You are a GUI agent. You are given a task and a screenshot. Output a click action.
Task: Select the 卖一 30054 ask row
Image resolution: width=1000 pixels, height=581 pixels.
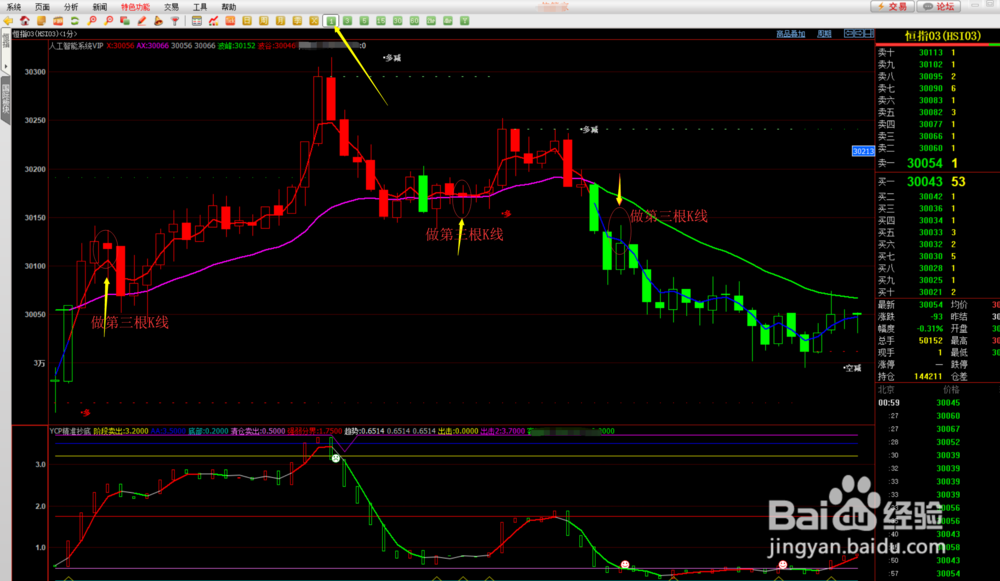[938, 163]
